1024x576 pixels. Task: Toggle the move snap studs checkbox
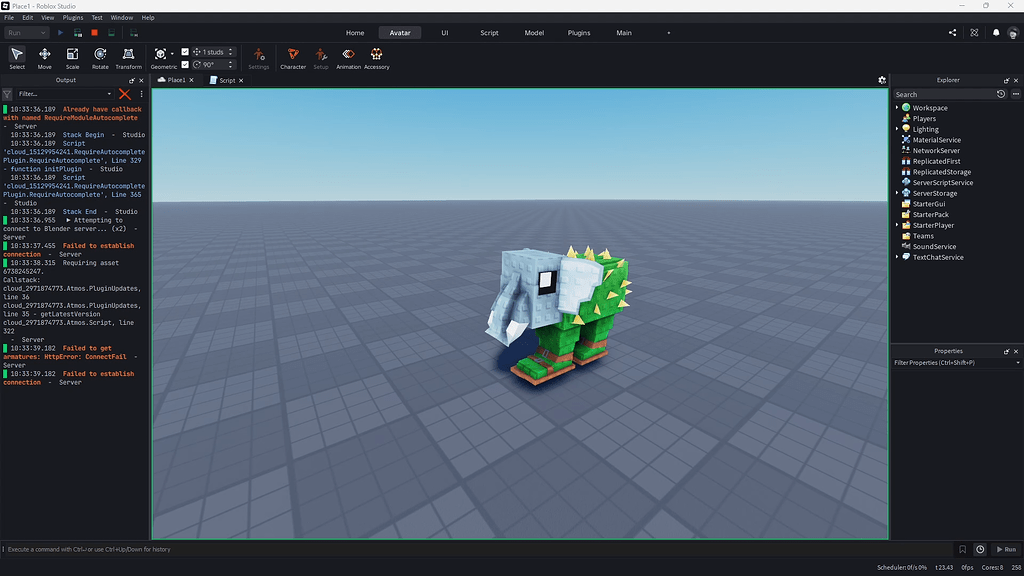tap(185, 52)
